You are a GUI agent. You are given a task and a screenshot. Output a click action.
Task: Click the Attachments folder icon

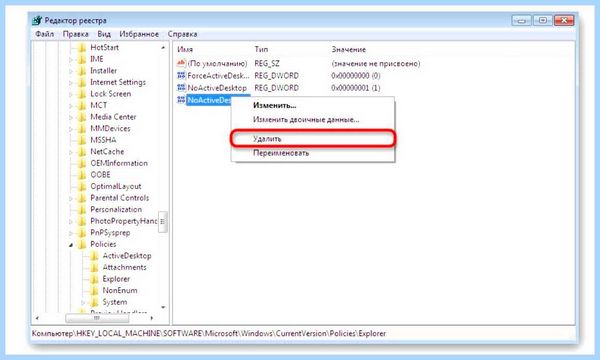94,267
